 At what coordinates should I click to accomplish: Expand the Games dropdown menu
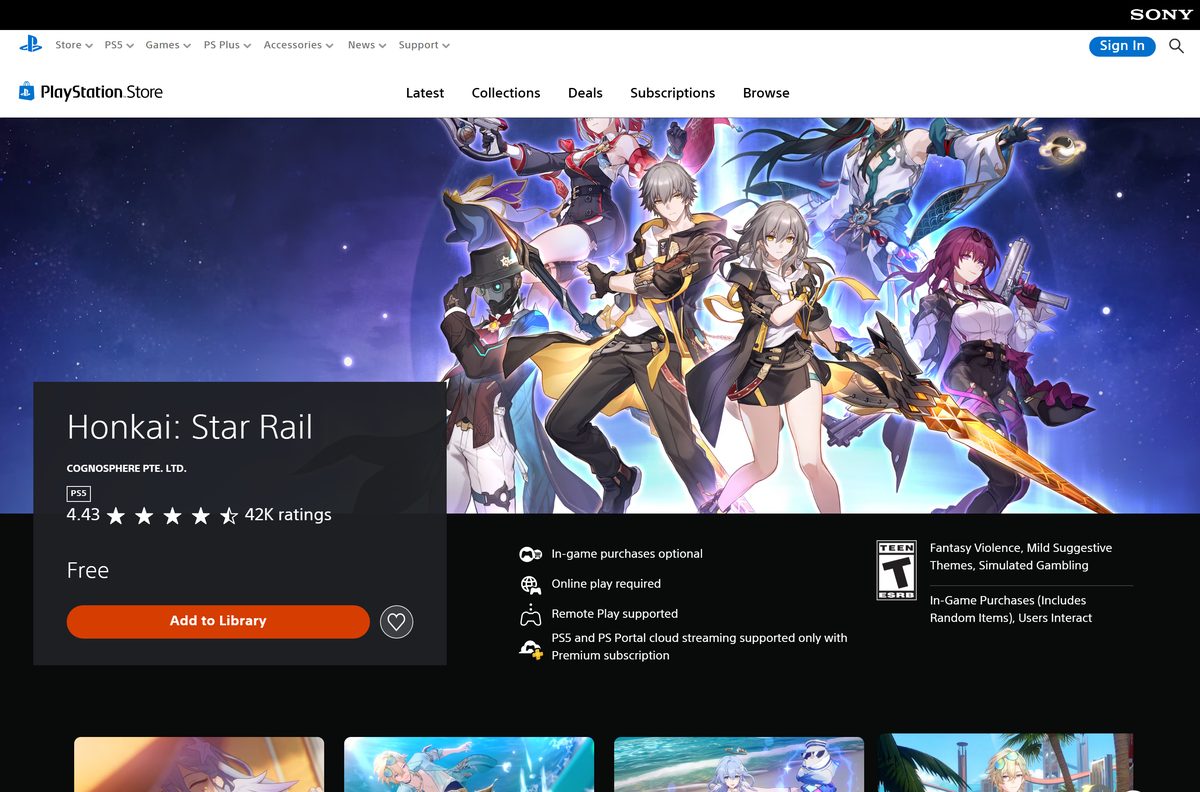[x=168, y=45]
